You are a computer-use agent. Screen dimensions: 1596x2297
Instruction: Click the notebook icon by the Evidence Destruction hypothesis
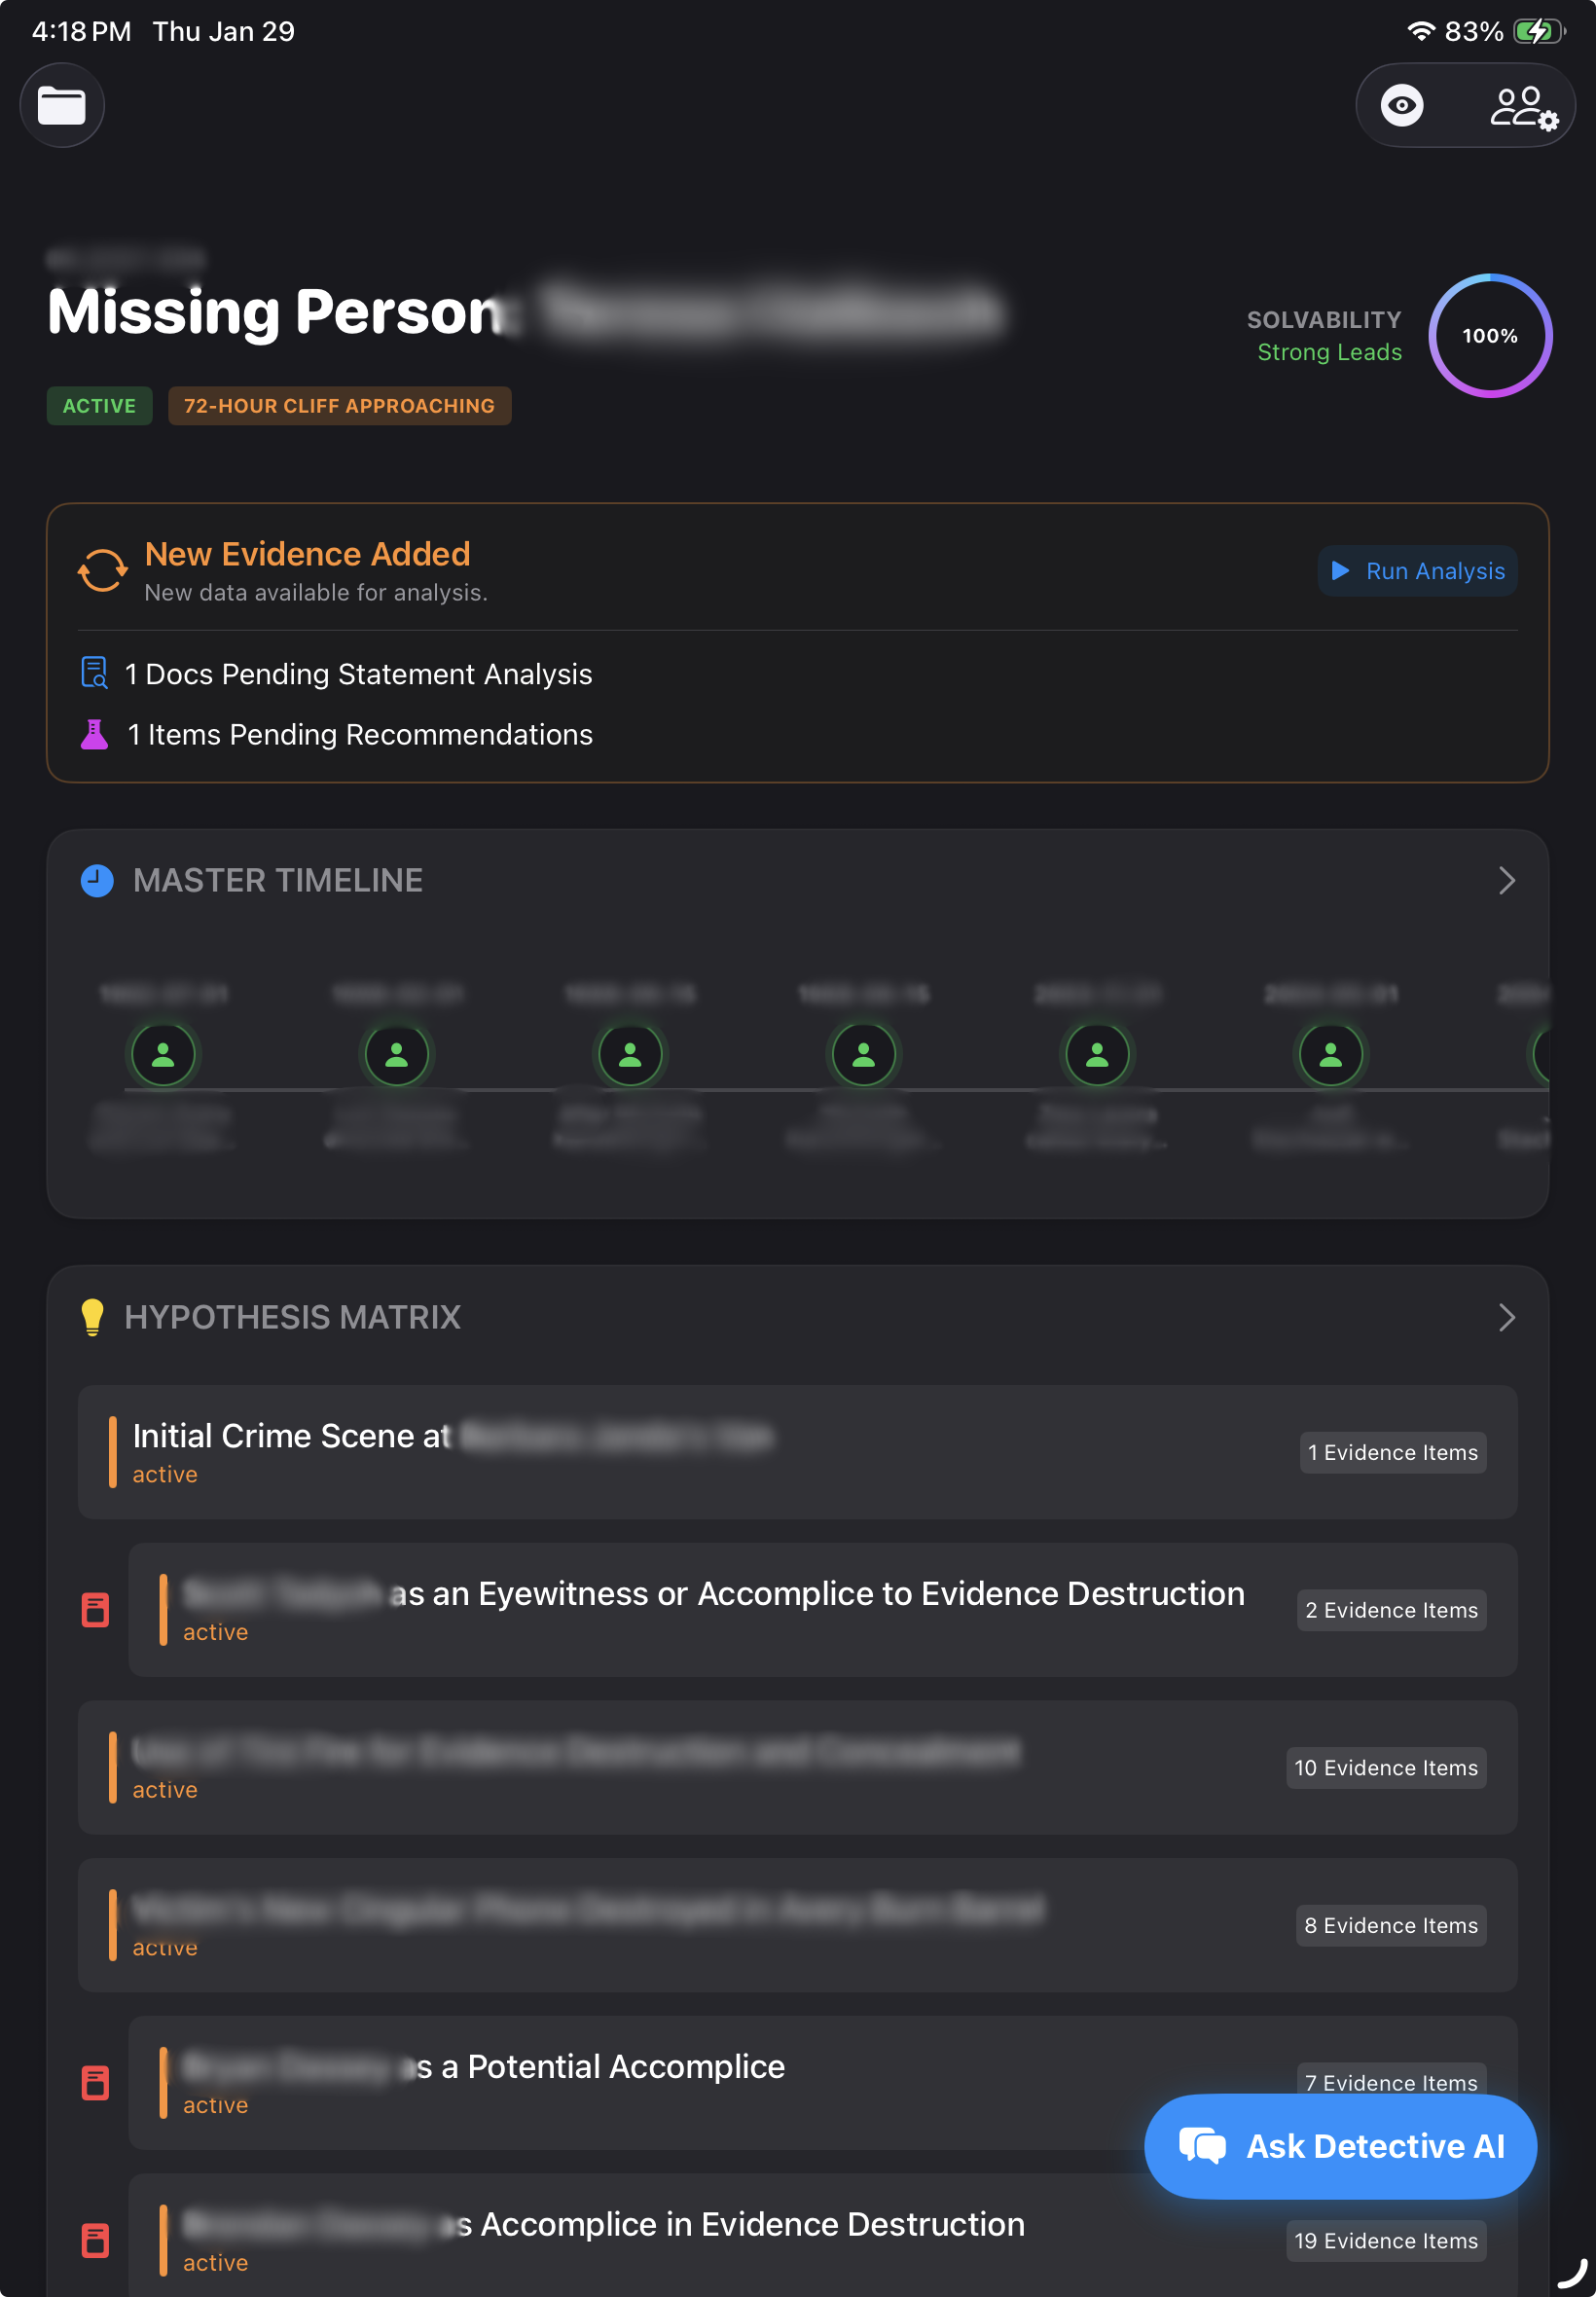click(95, 2242)
